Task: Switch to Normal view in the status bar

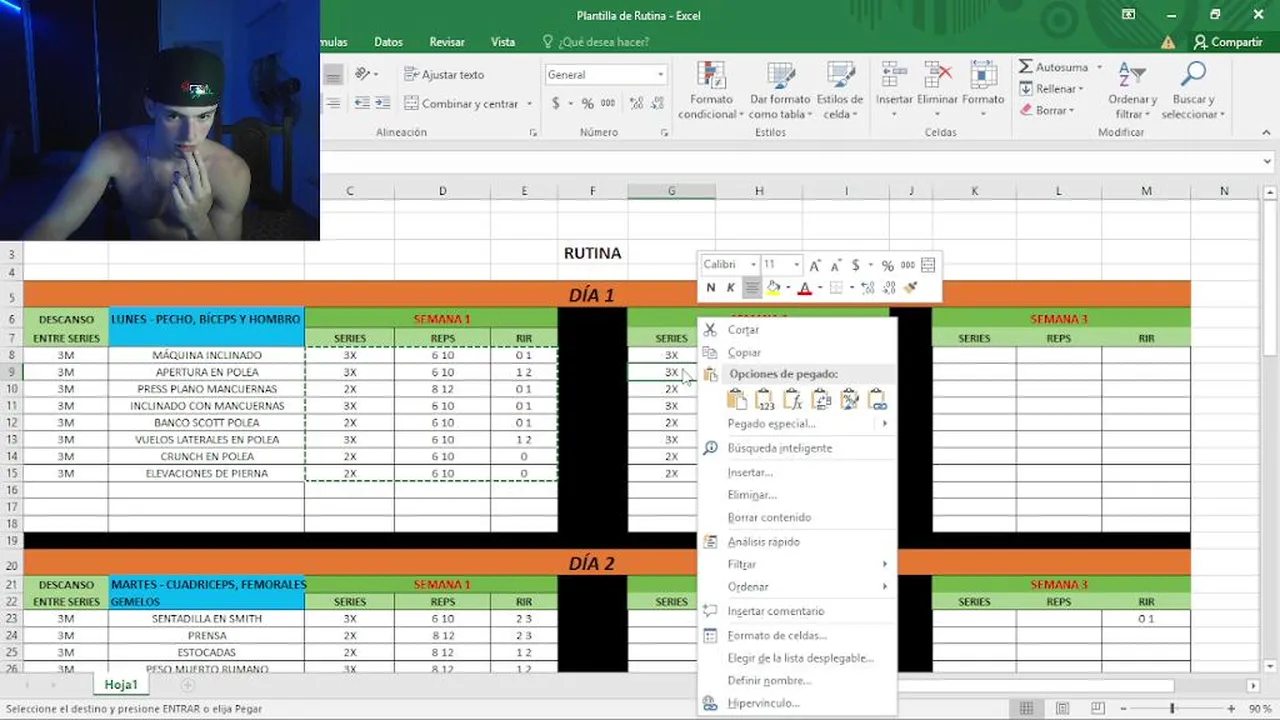Action: [x=1027, y=708]
